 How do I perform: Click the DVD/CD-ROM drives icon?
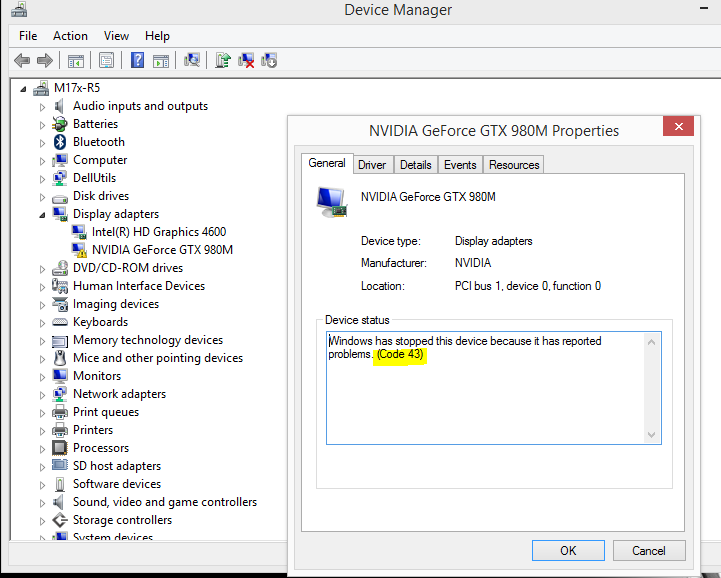click(x=60, y=268)
